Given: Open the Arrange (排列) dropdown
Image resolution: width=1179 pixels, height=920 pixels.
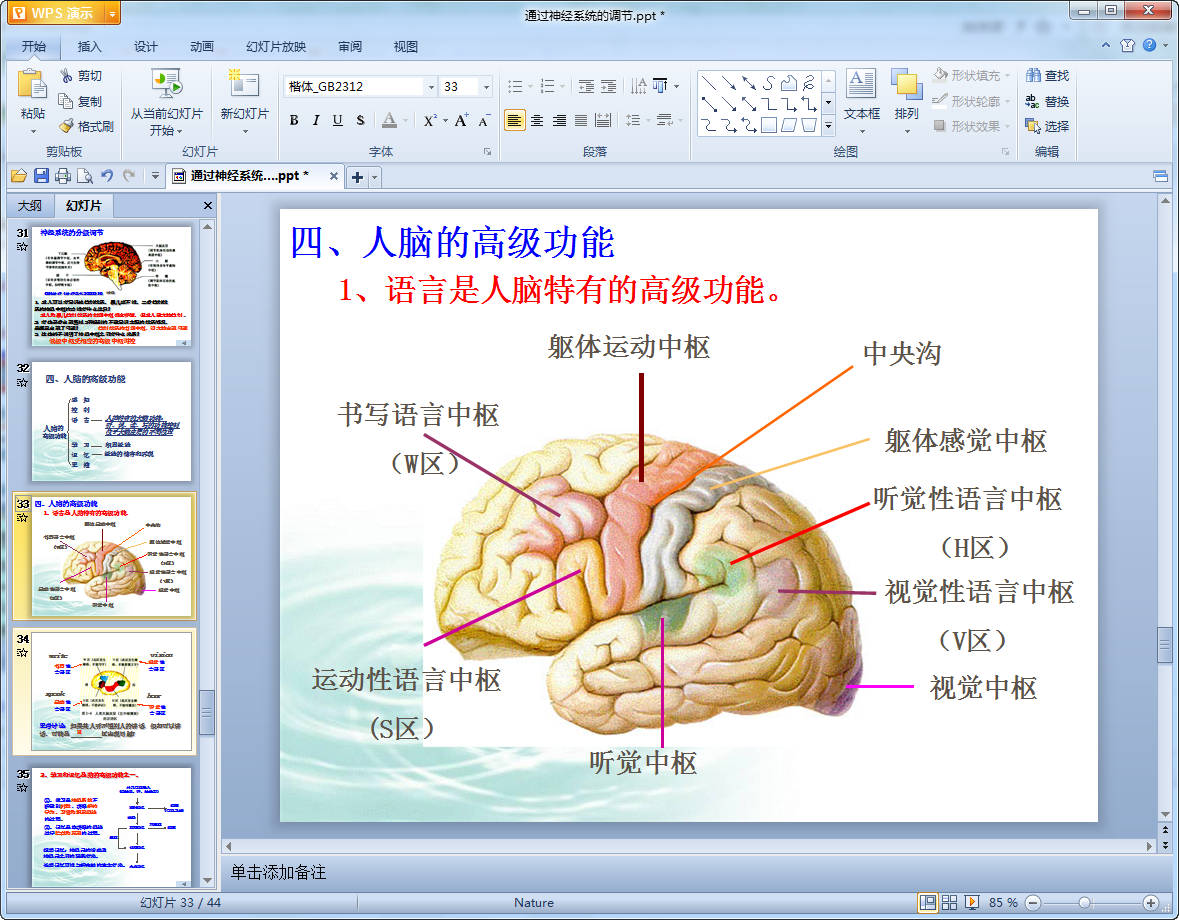Looking at the screenshot, I should pos(907,103).
